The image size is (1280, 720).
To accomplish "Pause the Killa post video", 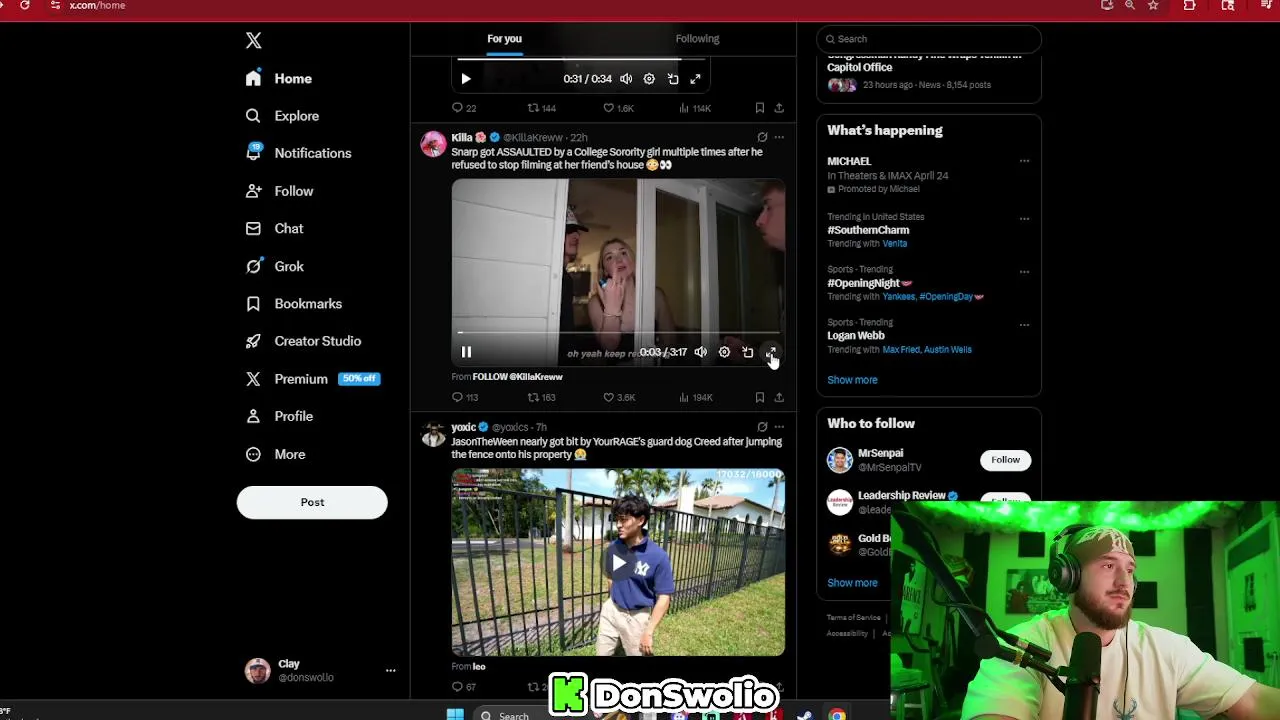I will [x=466, y=352].
